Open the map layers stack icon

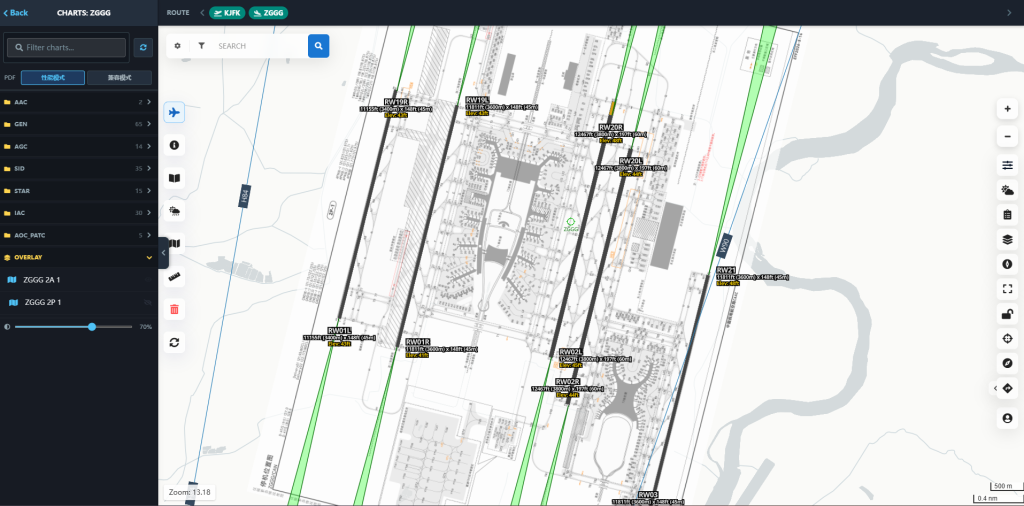1007,239
